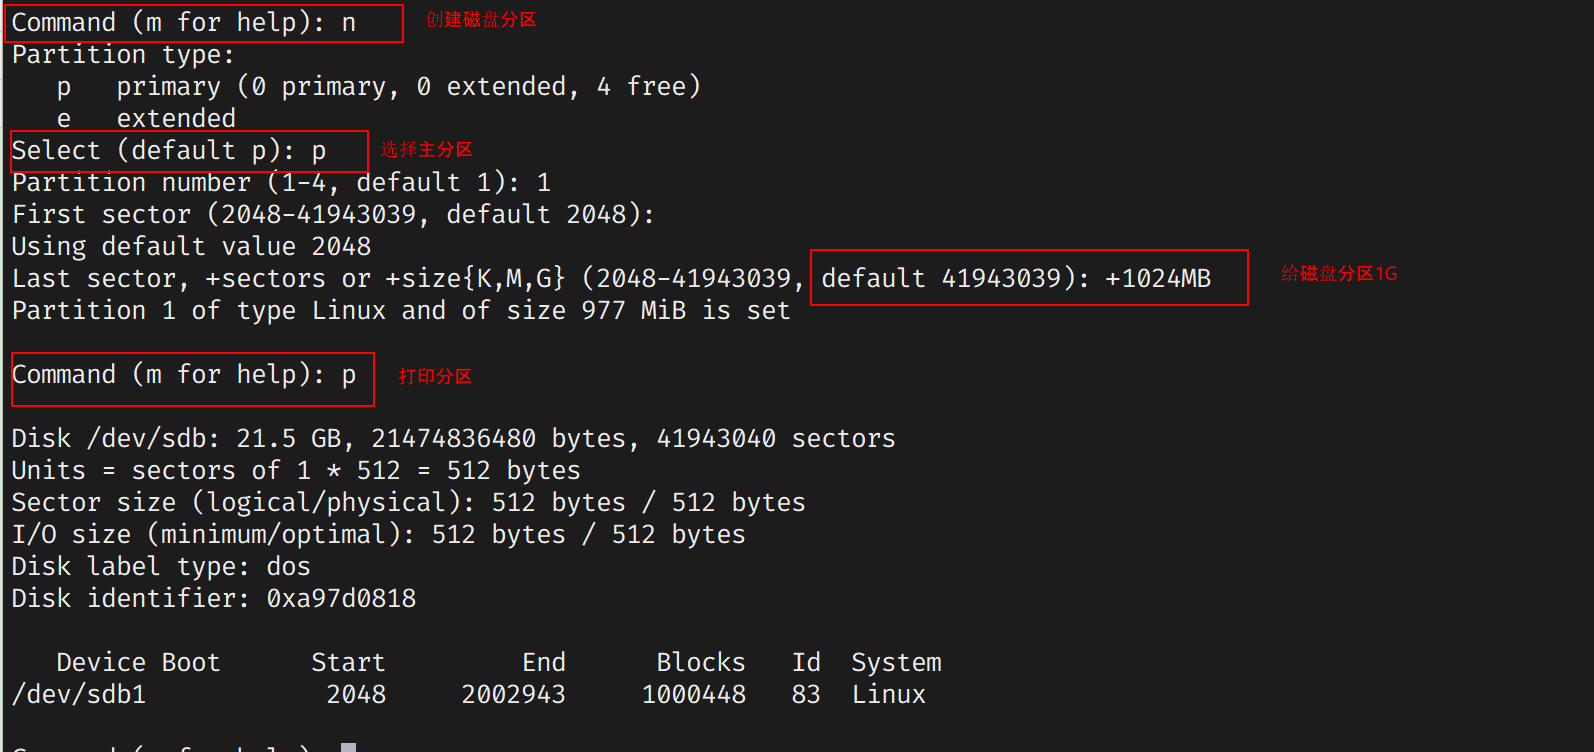Click the first "Command (m for help): n" line
1594x752 pixels.
coord(184,23)
